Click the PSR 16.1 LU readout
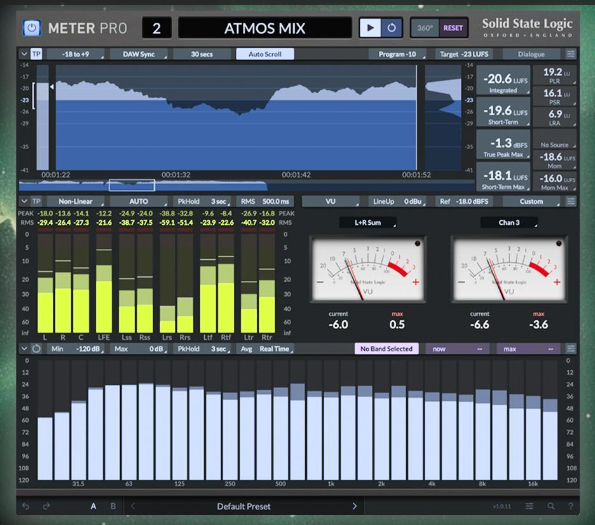595x525 pixels. [x=555, y=96]
